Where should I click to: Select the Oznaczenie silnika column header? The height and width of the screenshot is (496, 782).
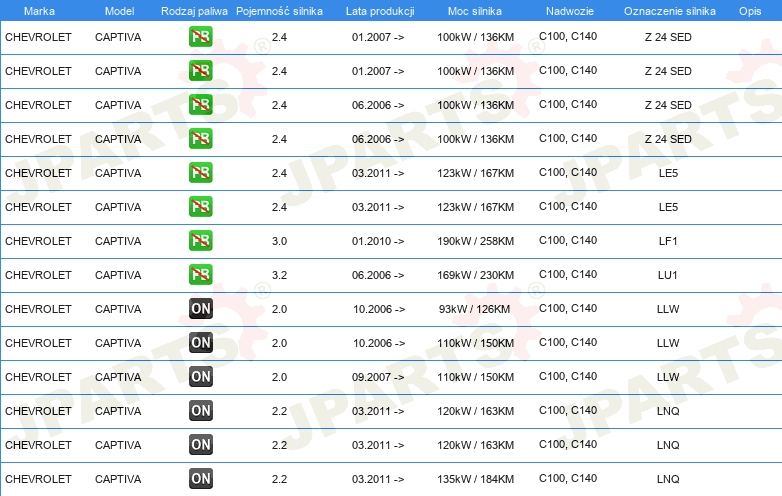[x=670, y=11]
